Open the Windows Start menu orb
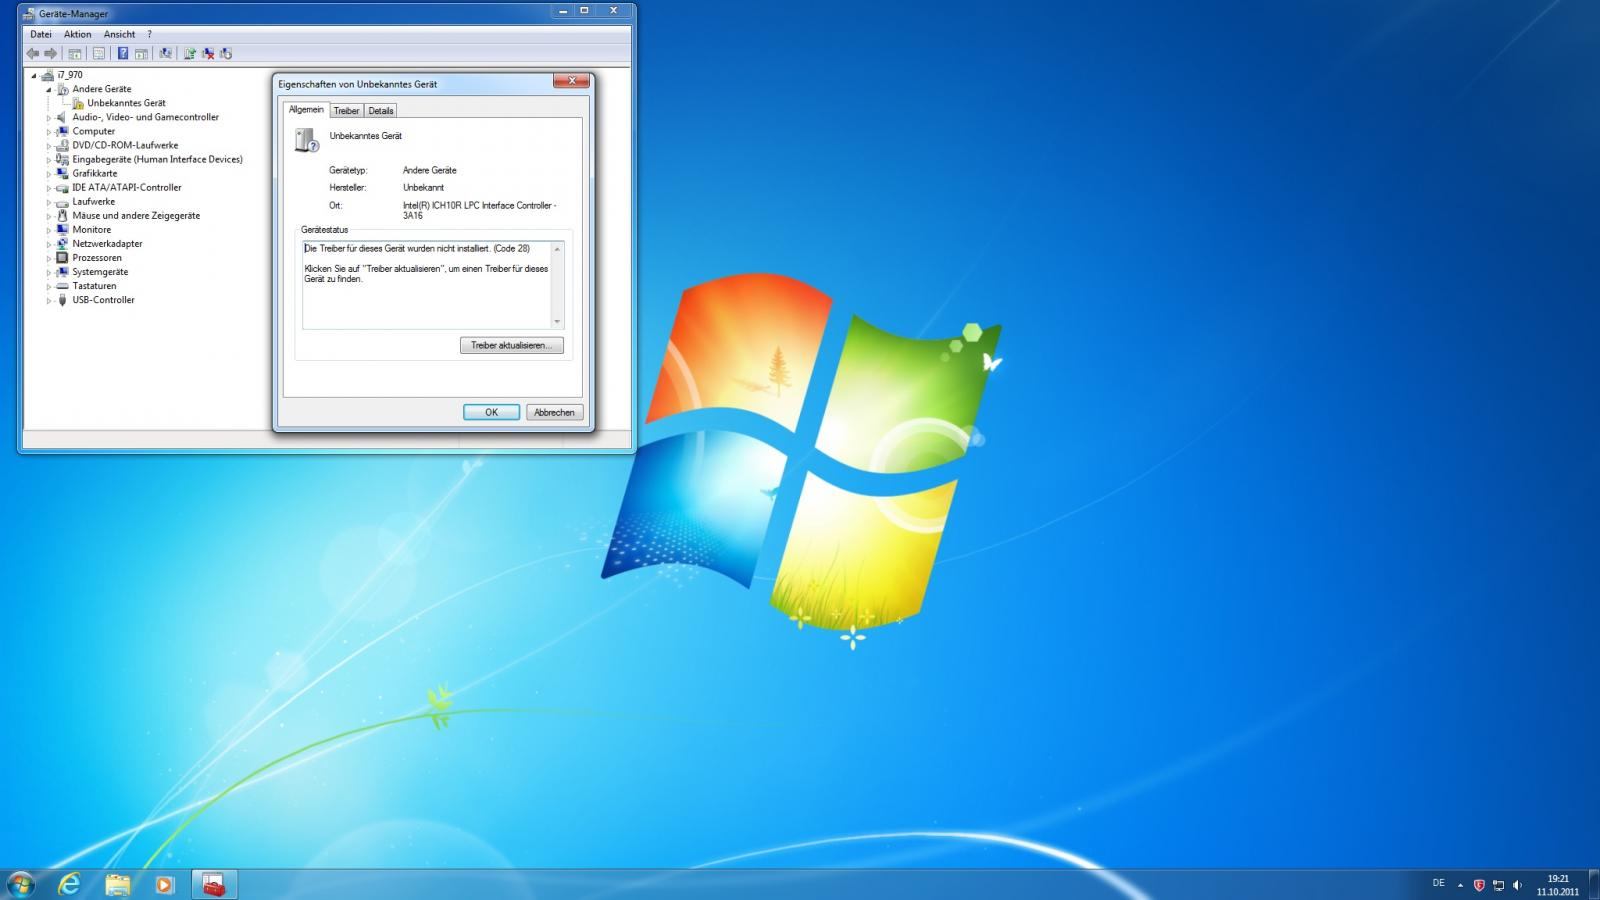Image resolution: width=1600 pixels, height=900 pixels. point(20,884)
